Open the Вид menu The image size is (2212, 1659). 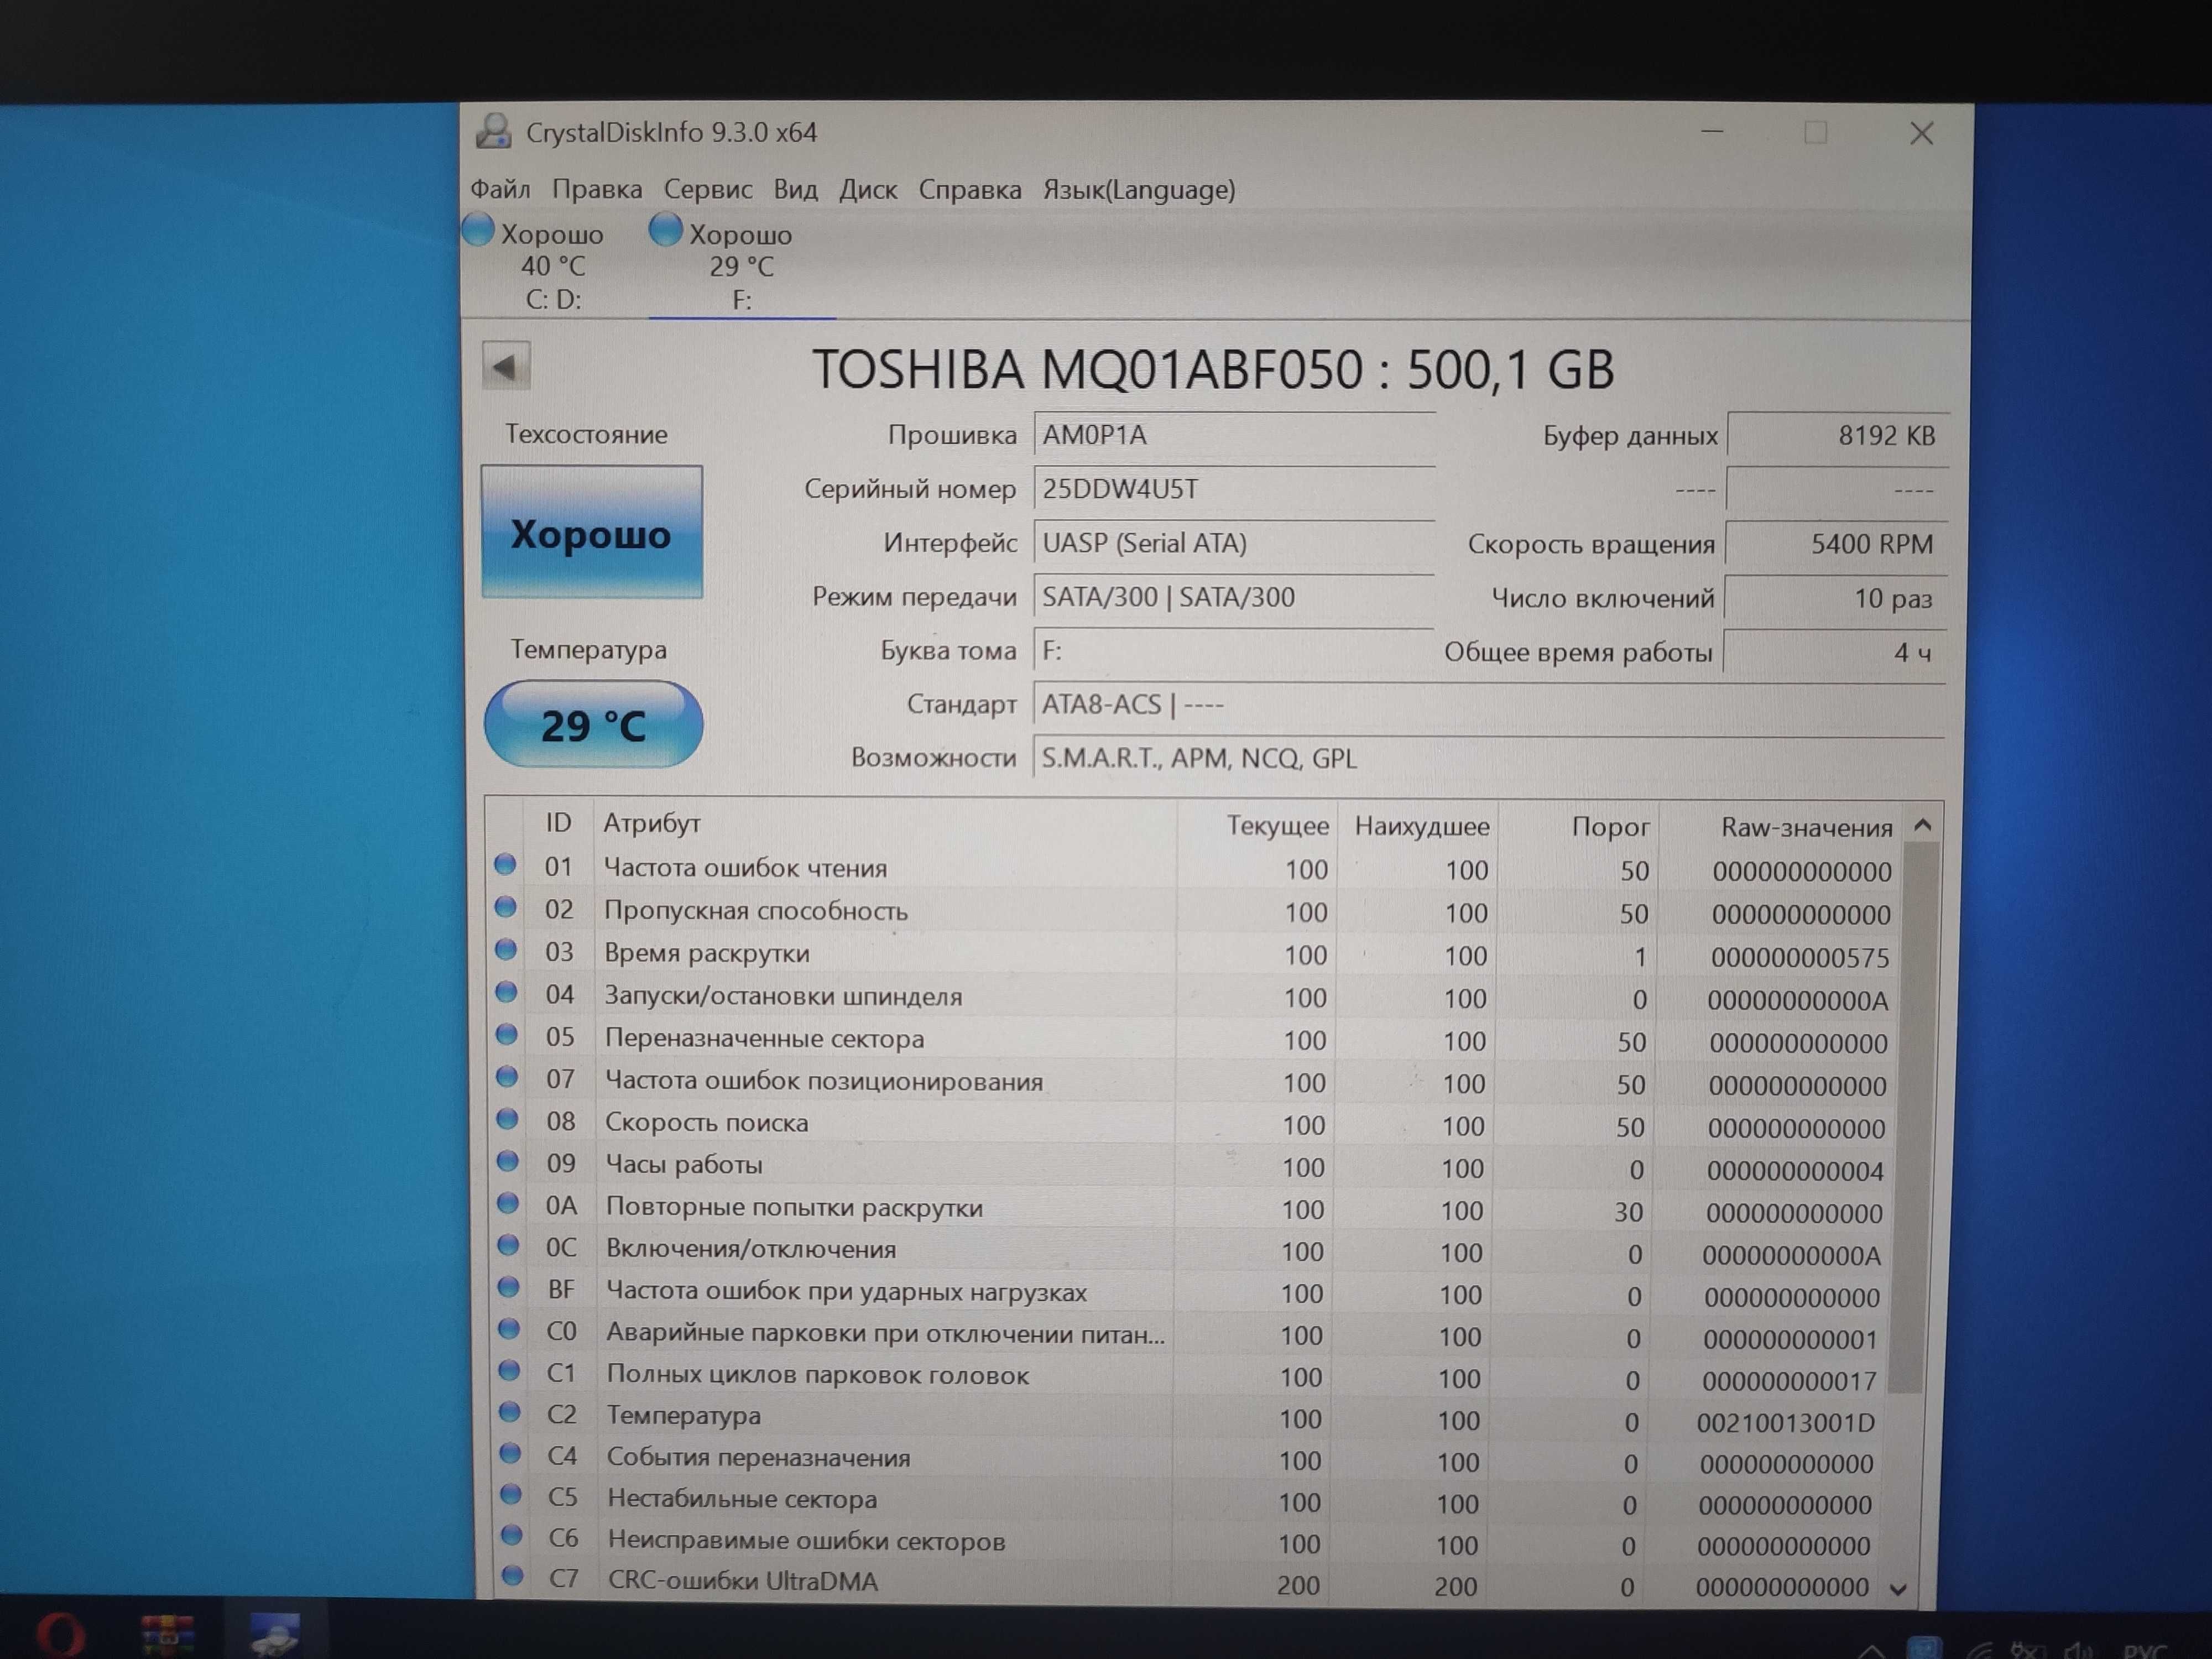coord(795,189)
